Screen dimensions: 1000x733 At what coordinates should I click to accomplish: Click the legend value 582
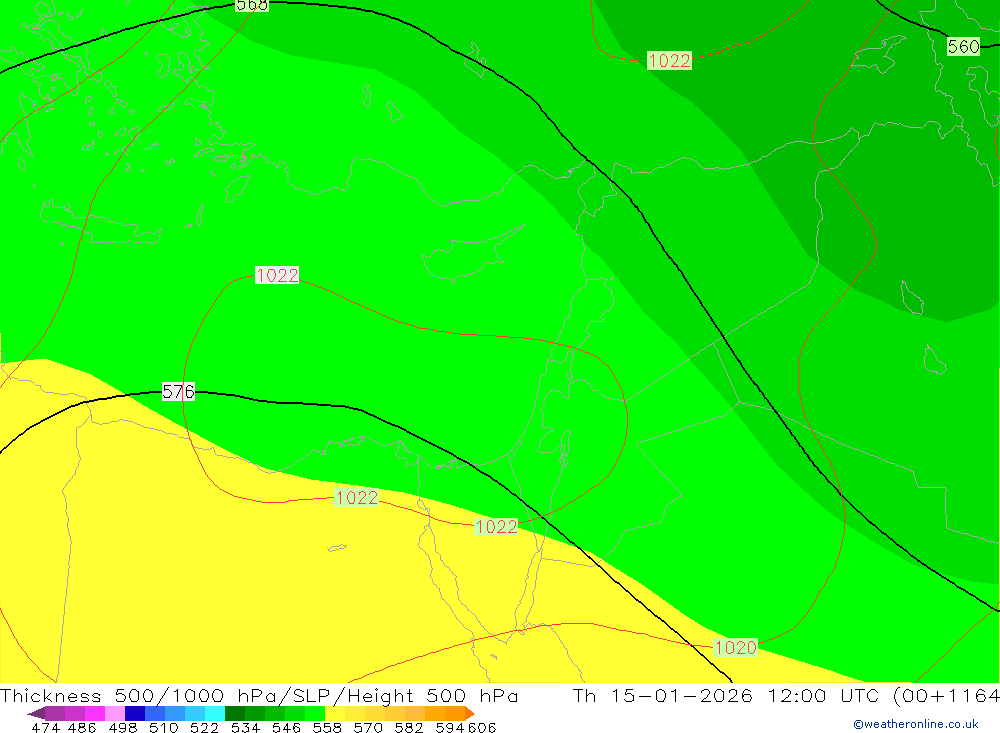408,727
